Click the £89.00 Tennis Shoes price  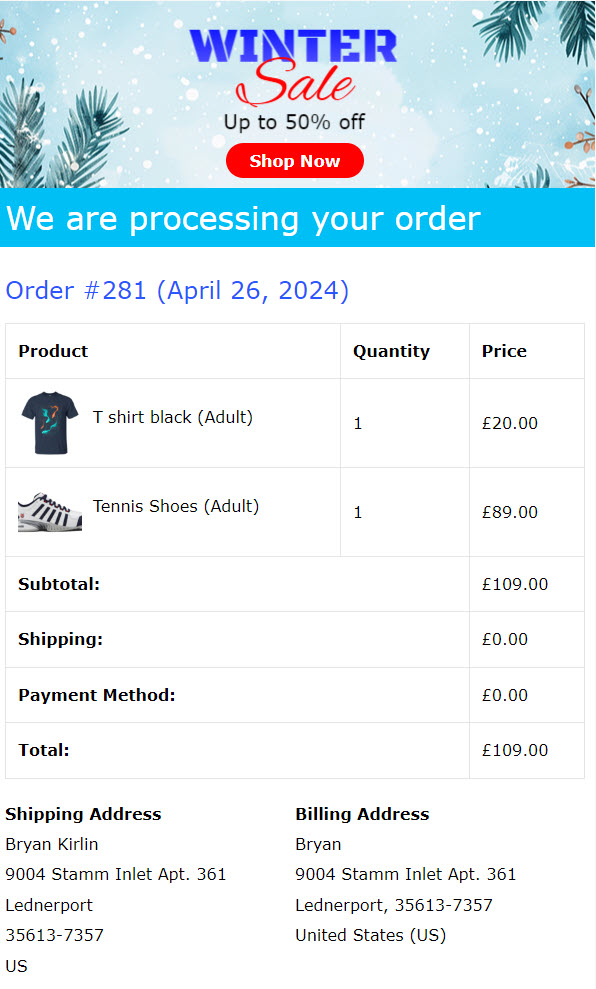pyautogui.click(x=510, y=512)
